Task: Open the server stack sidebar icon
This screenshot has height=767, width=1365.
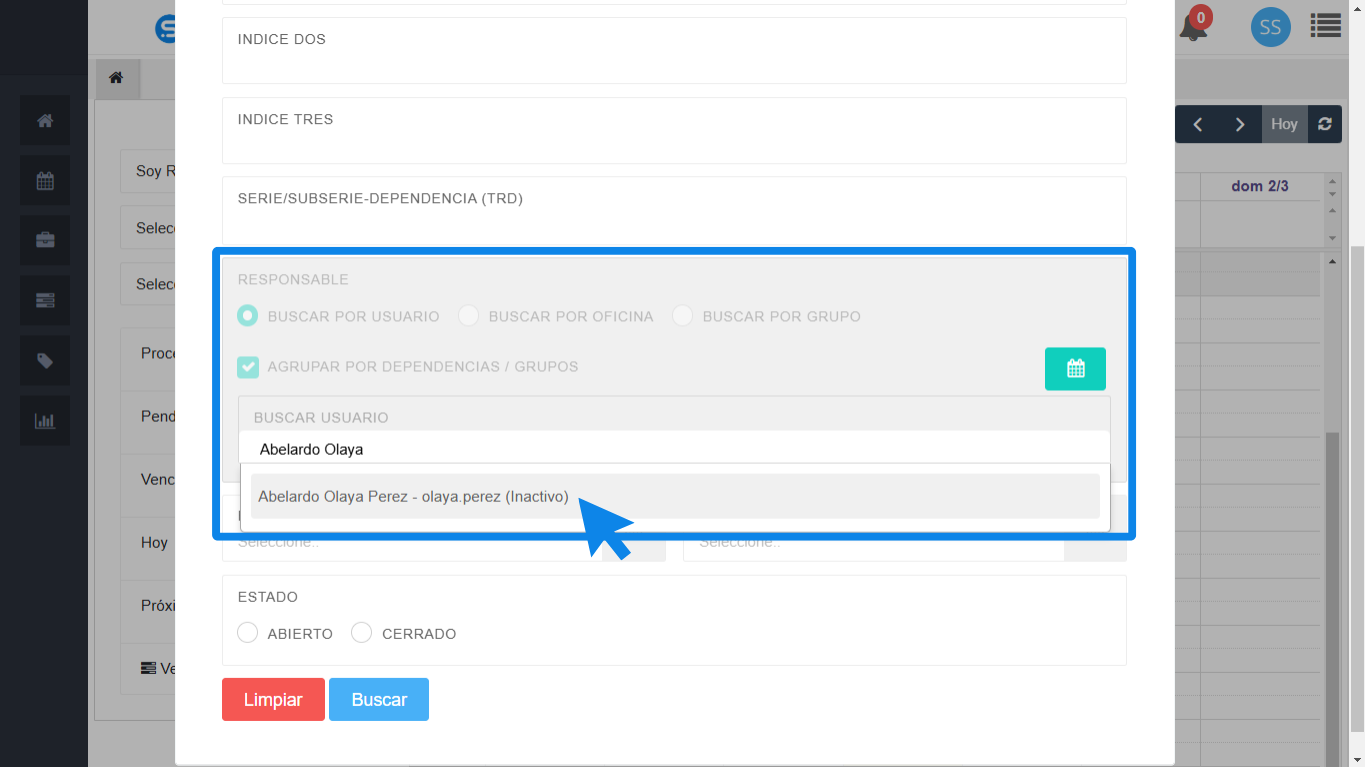Action: pos(45,301)
